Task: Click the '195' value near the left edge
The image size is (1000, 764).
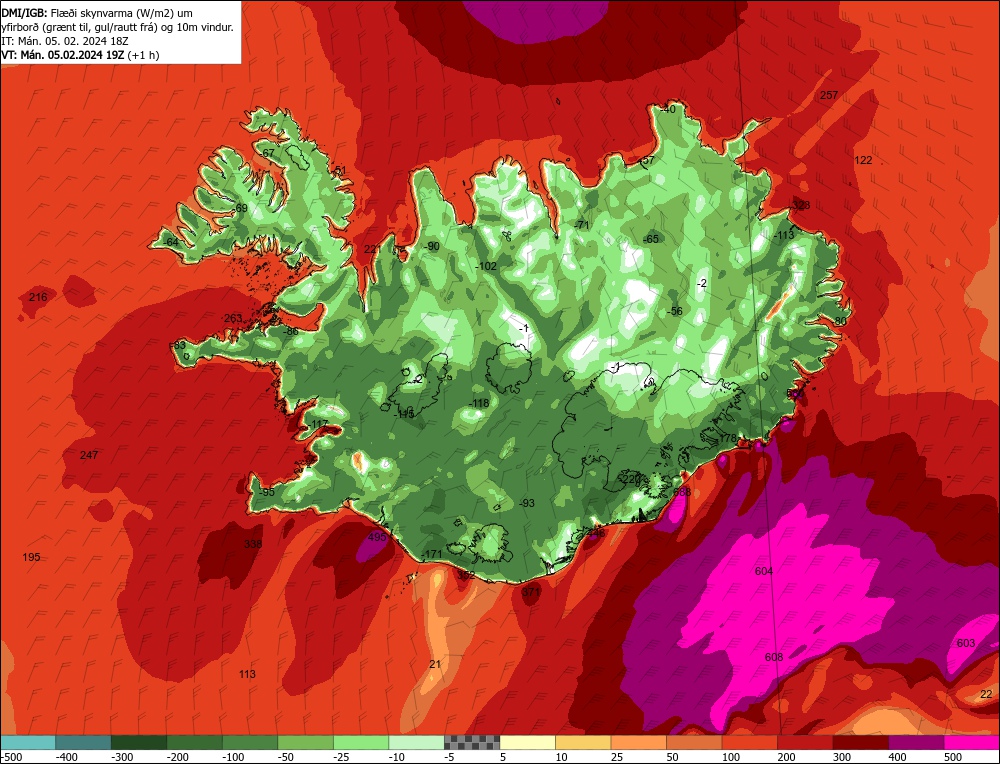Action: pos(31,557)
